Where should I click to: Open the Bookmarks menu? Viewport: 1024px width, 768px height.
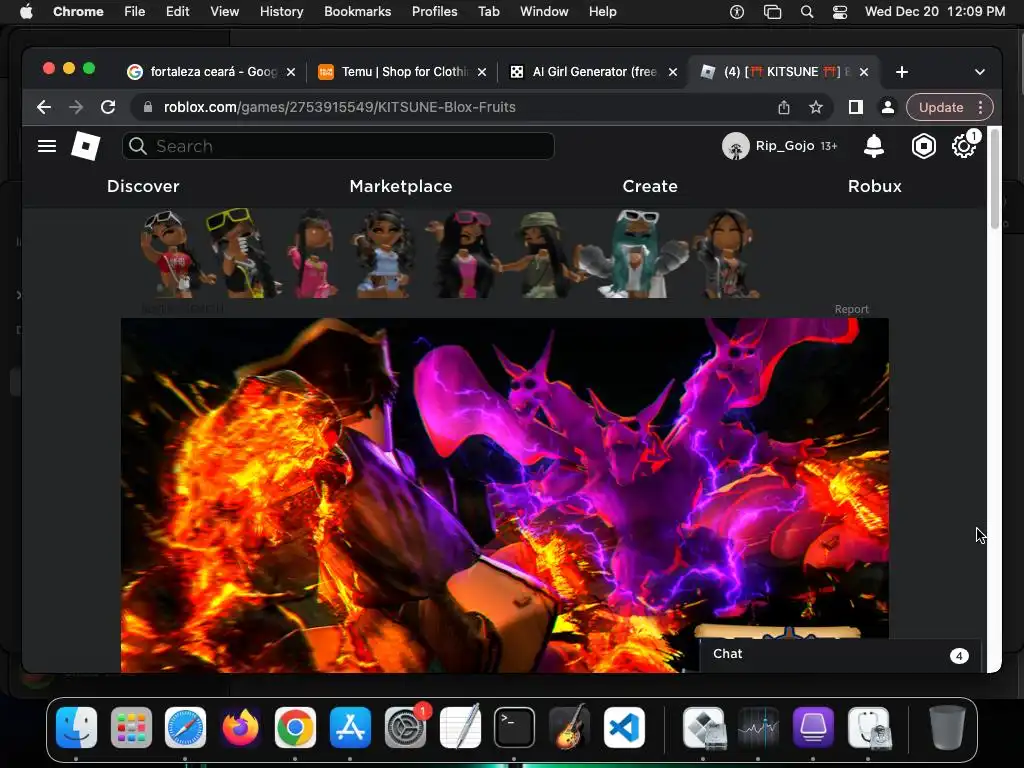click(358, 12)
